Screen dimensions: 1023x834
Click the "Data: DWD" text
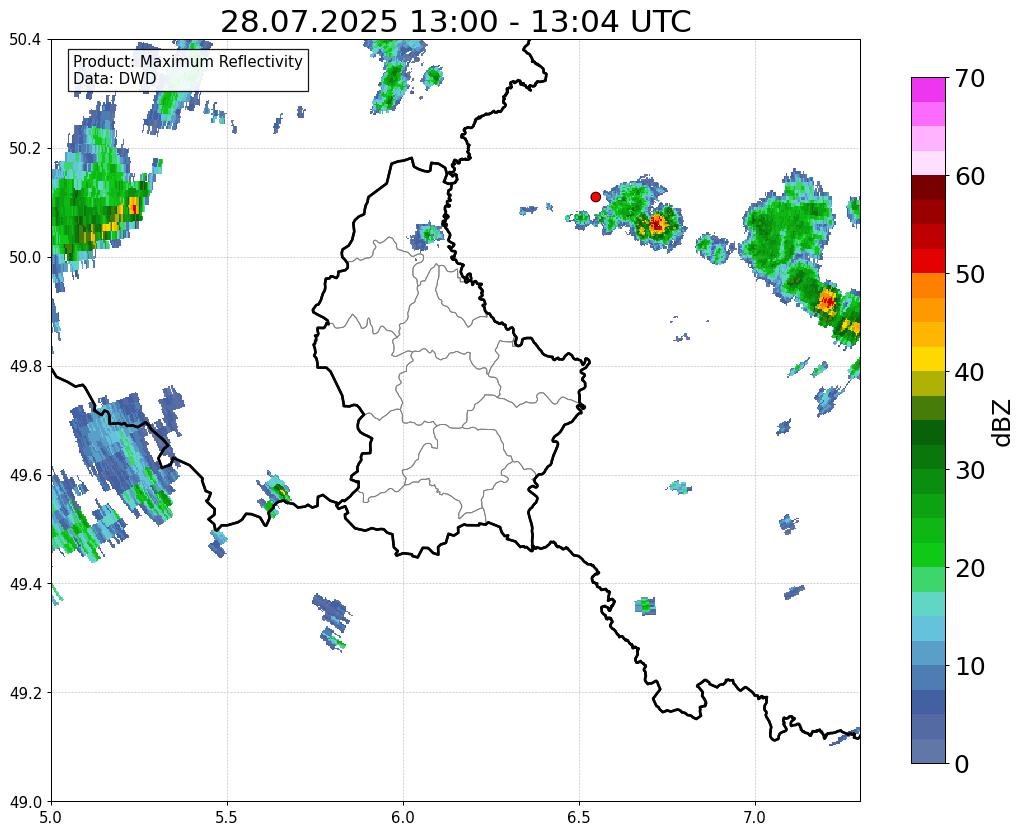click(115, 78)
